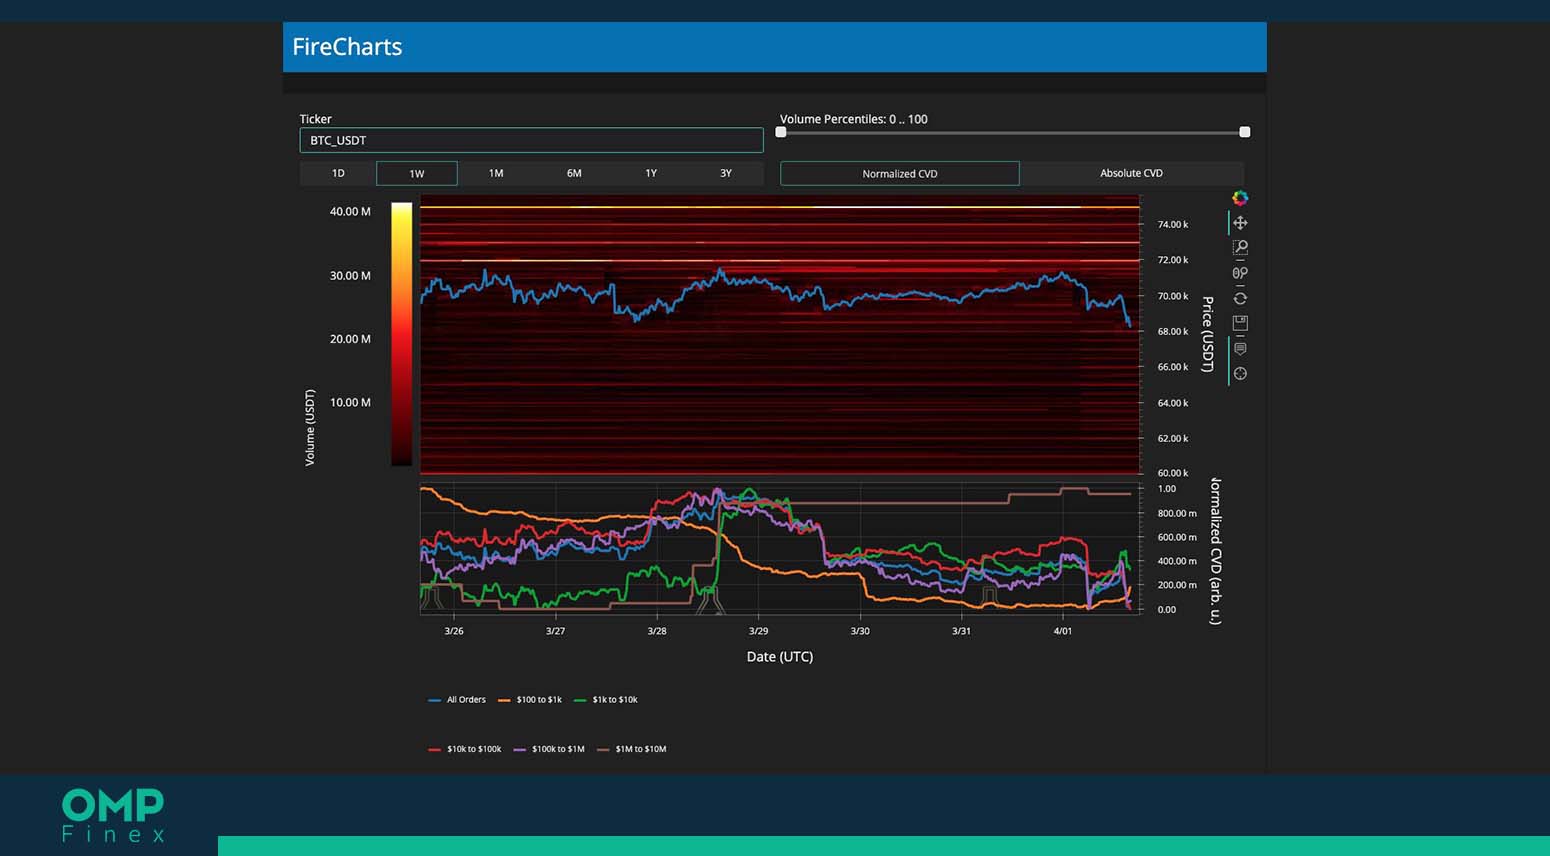
Task: Click the BTC_USDT ticker input field
Action: pyautogui.click(x=532, y=140)
